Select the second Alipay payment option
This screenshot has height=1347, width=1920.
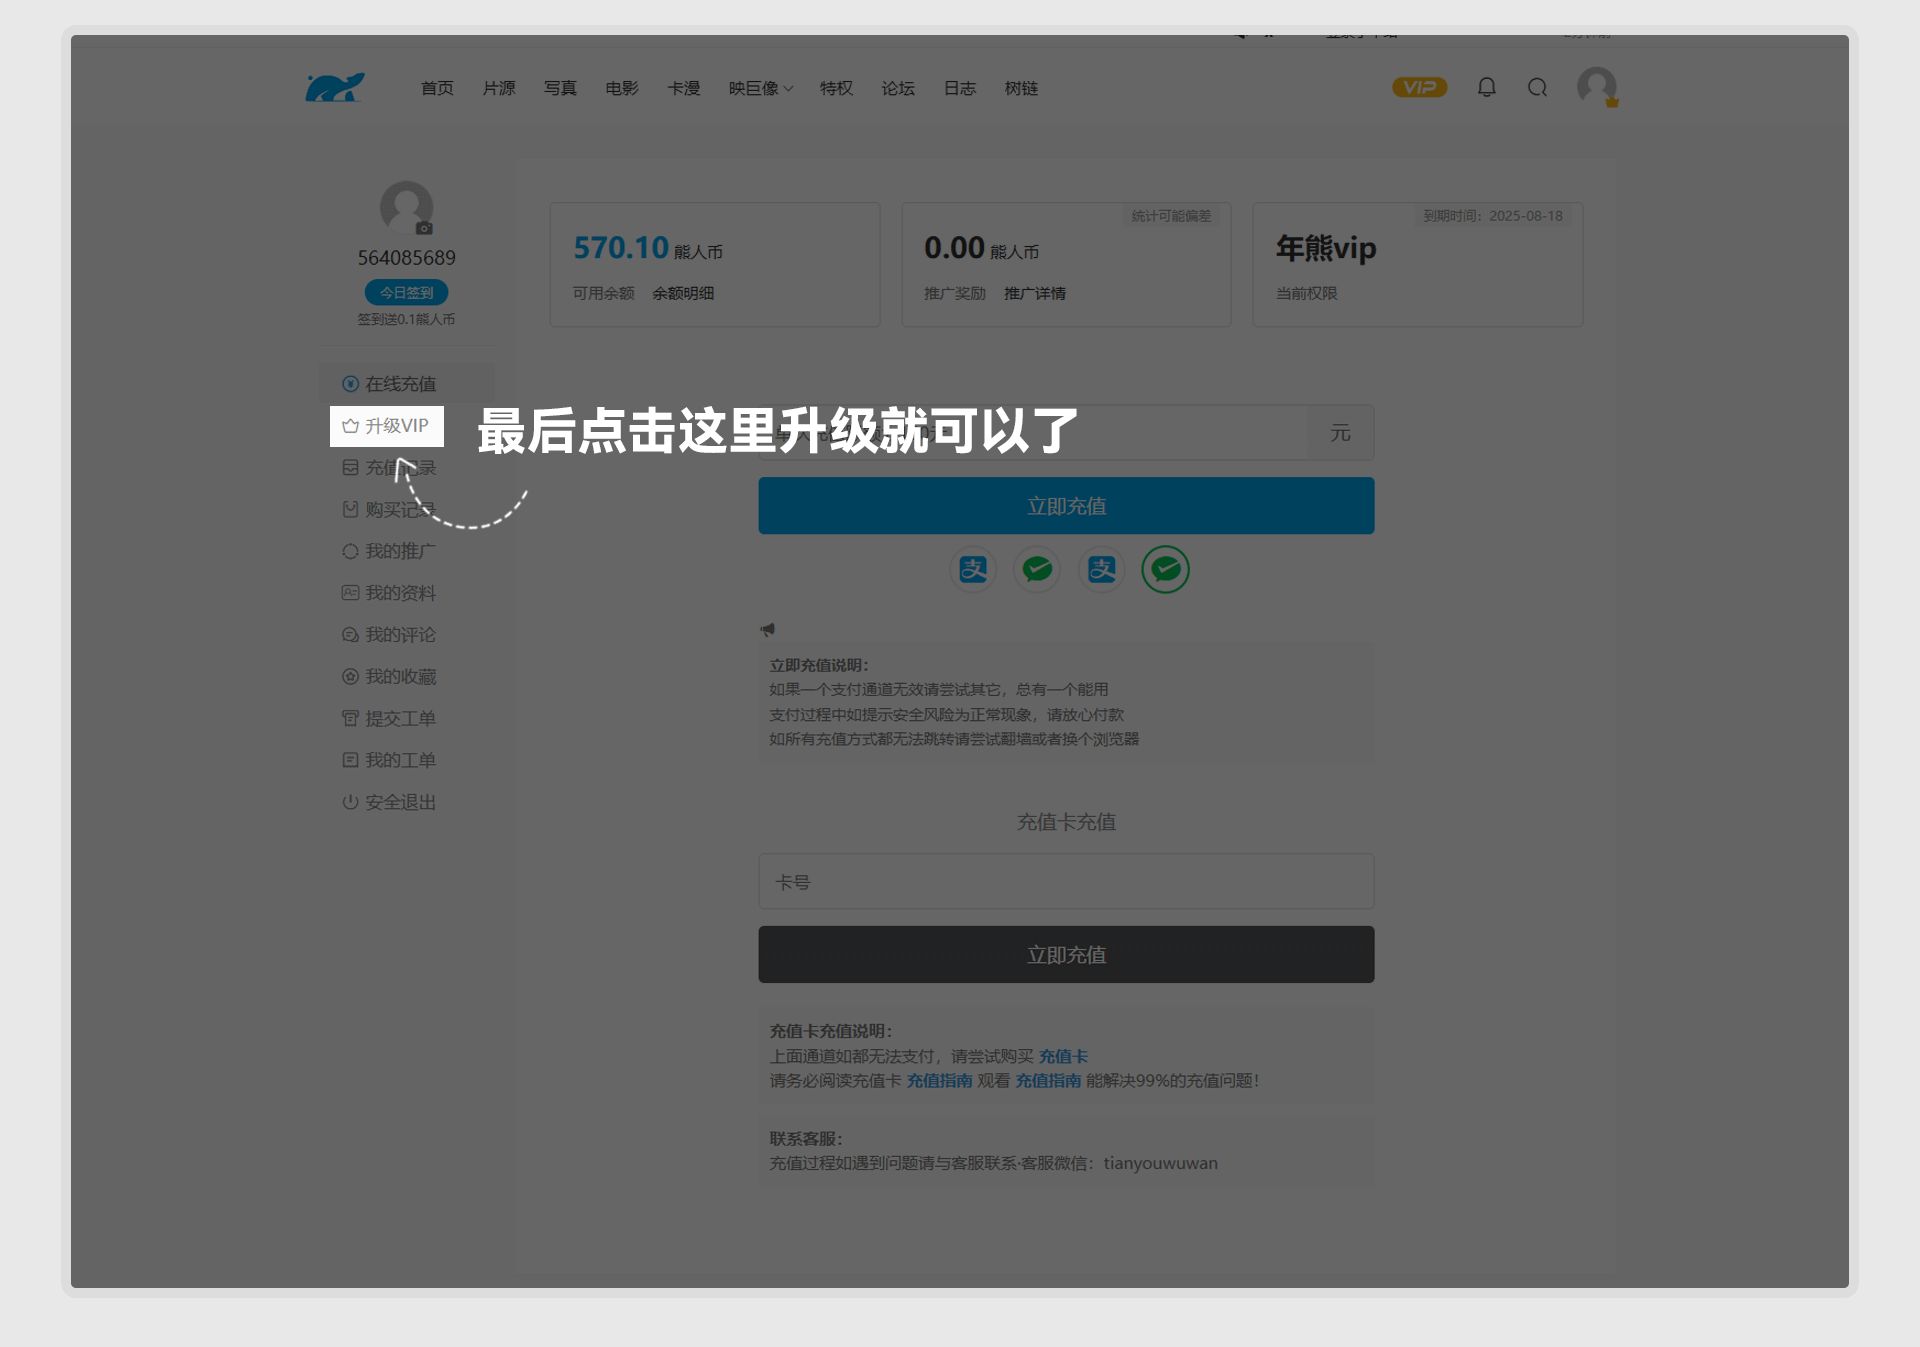1102,570
